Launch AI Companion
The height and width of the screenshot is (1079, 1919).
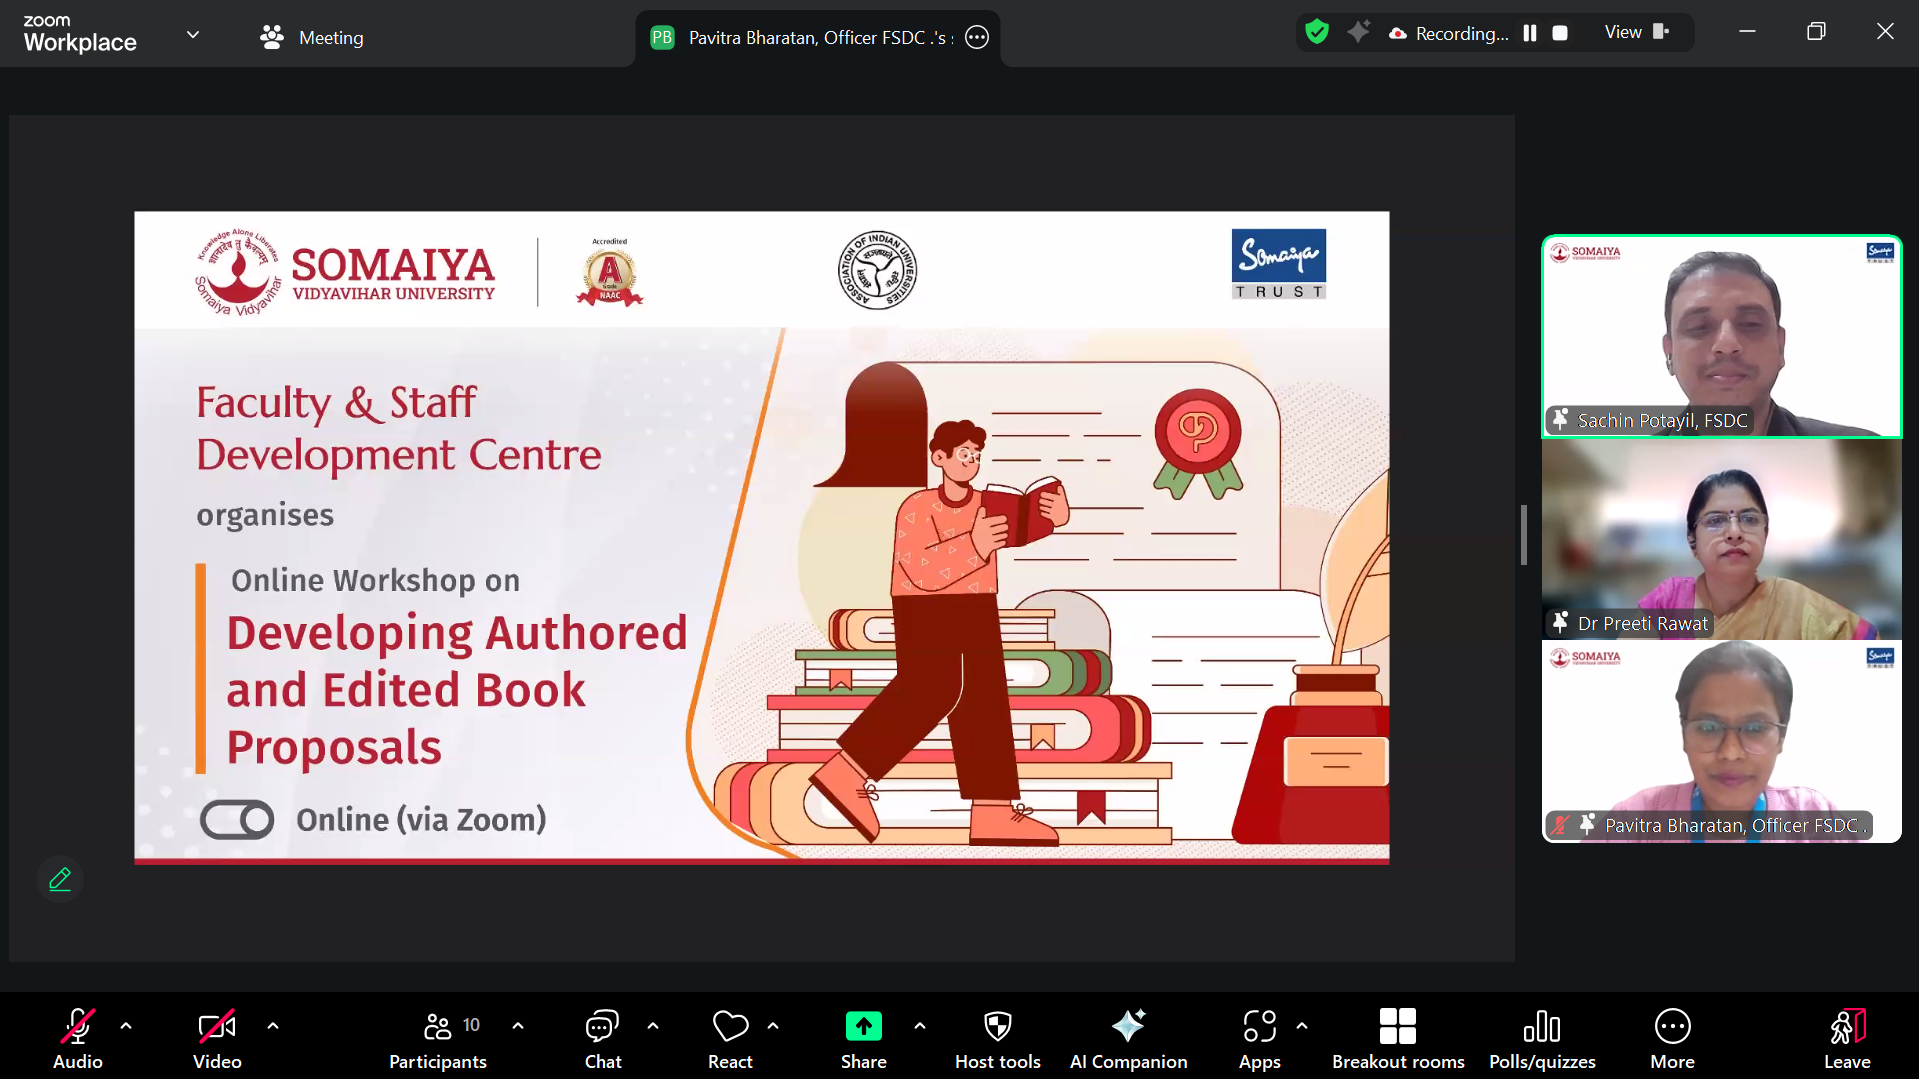(x=1128, y=1037)
